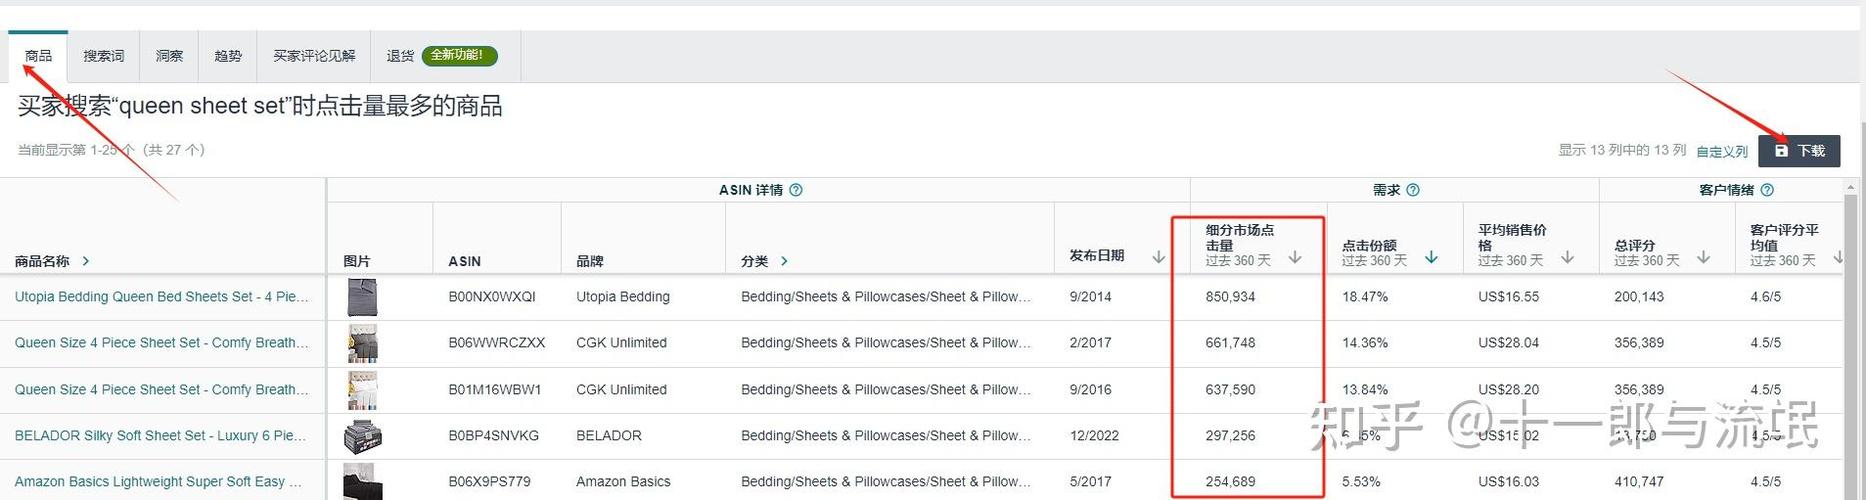Image resolution: width=1866 pixels, height=500 pixels.
Task: Sort by 点击份额 arrow
Action: point(1431,258)
